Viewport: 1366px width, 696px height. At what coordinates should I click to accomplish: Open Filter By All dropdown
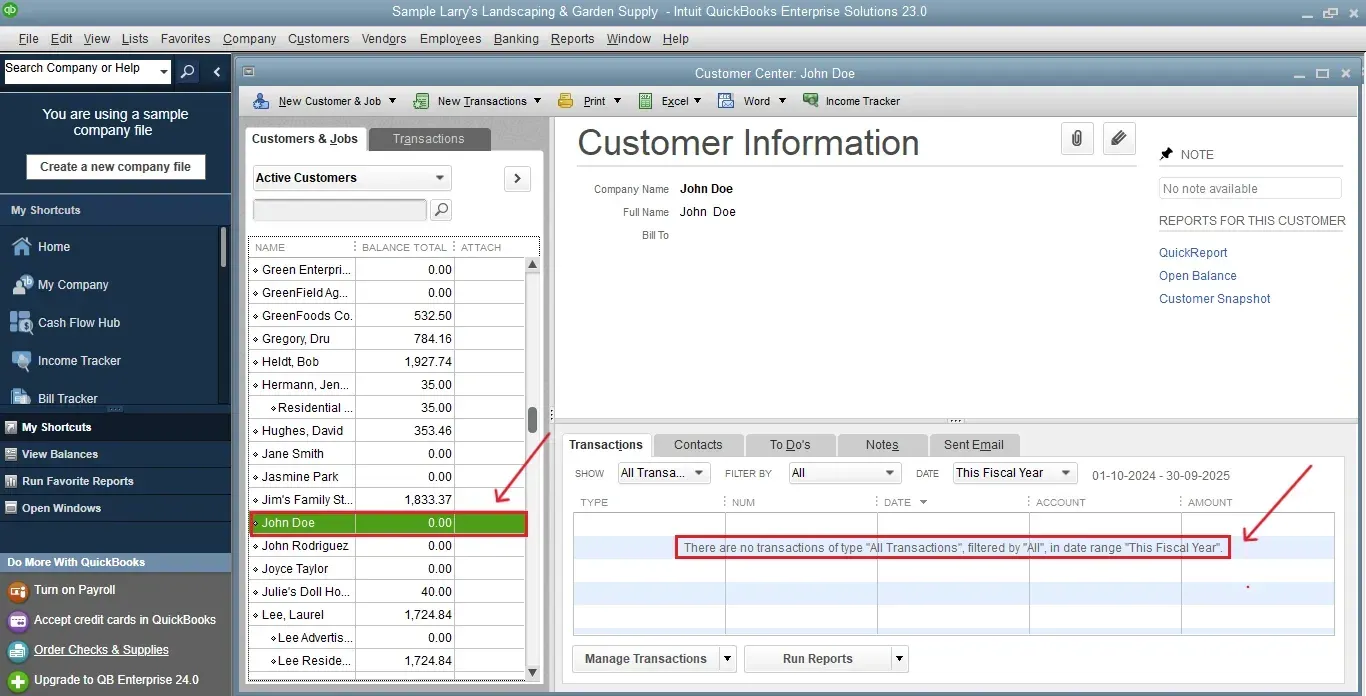tap(845, 473)
